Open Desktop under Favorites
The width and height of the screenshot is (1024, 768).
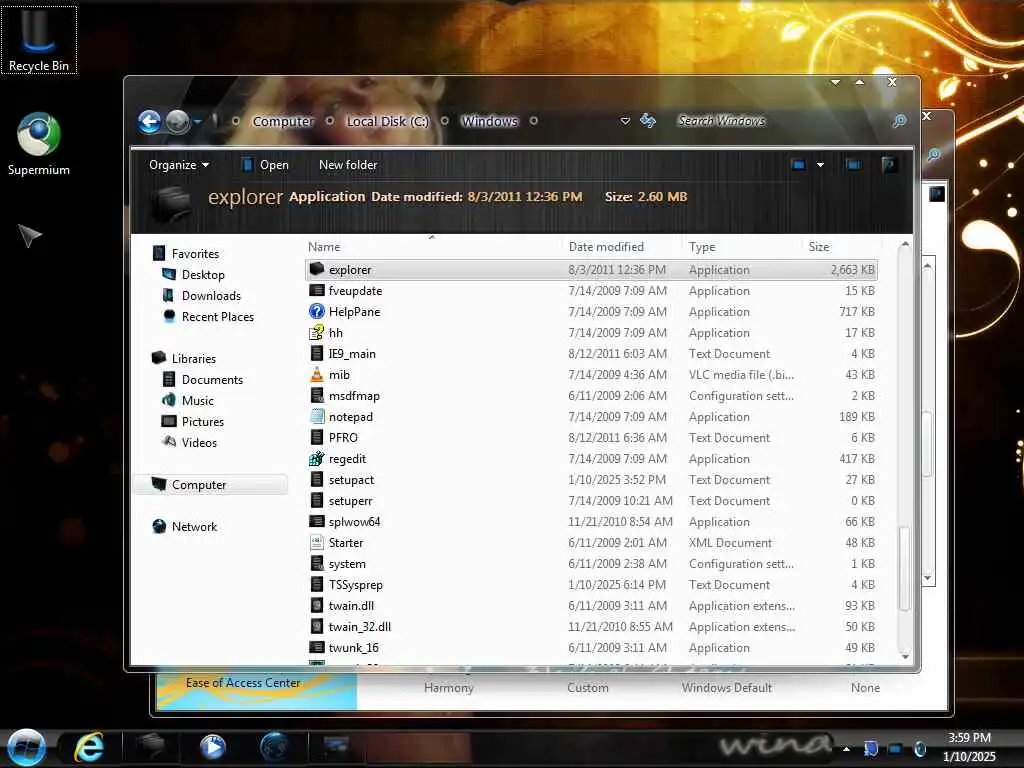pyautogui.click(x=202, y=275)
